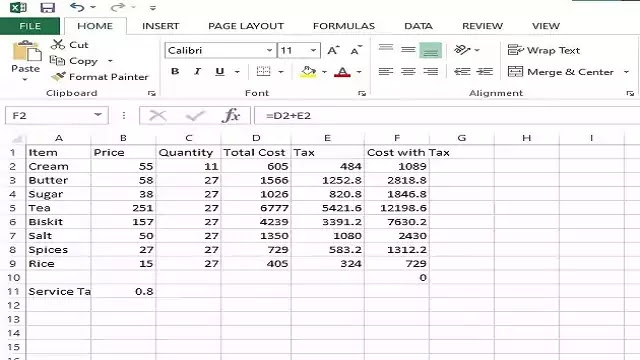The height and width of the screenshot is (360, 640).
Task: Toggle Underline formatting
Action: (x=220, y=71)
